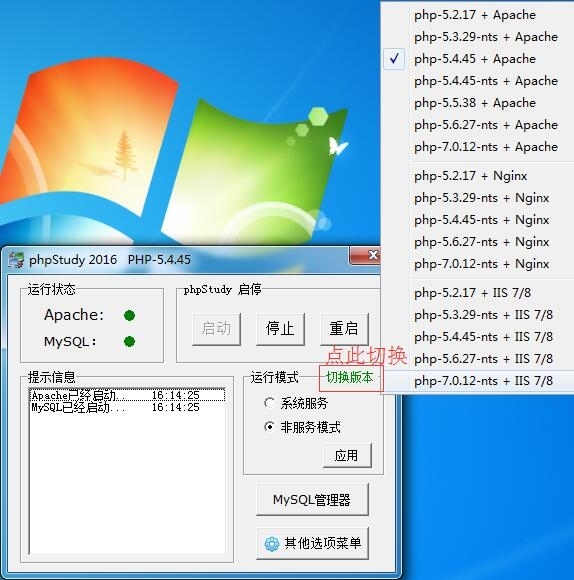Open the 其他选项菜单 options menu

(313, 543)
